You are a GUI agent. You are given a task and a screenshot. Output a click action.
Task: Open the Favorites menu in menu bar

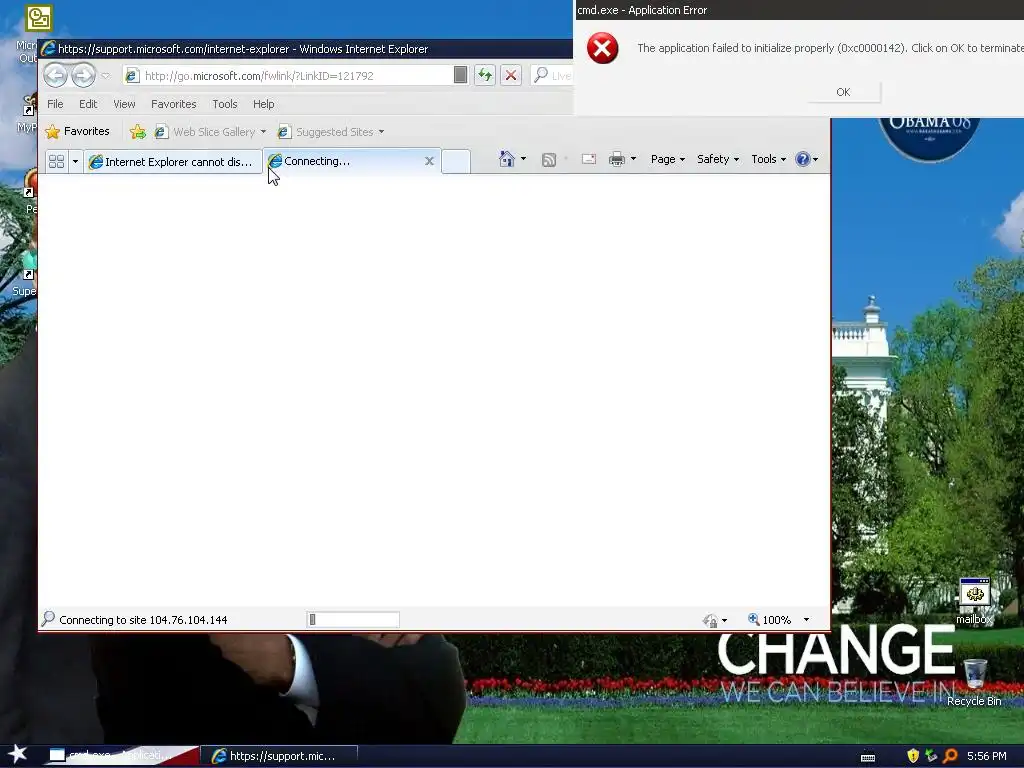(174, 104)
